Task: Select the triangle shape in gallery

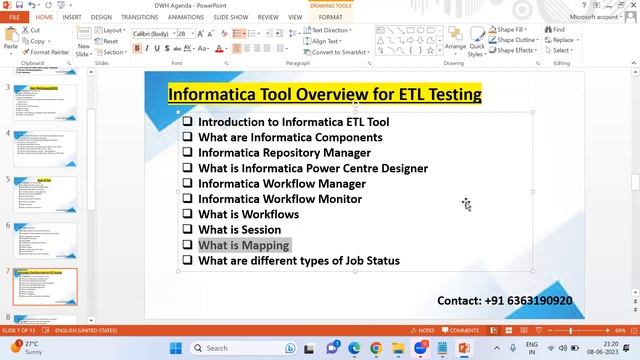Action: pos(380,40)
